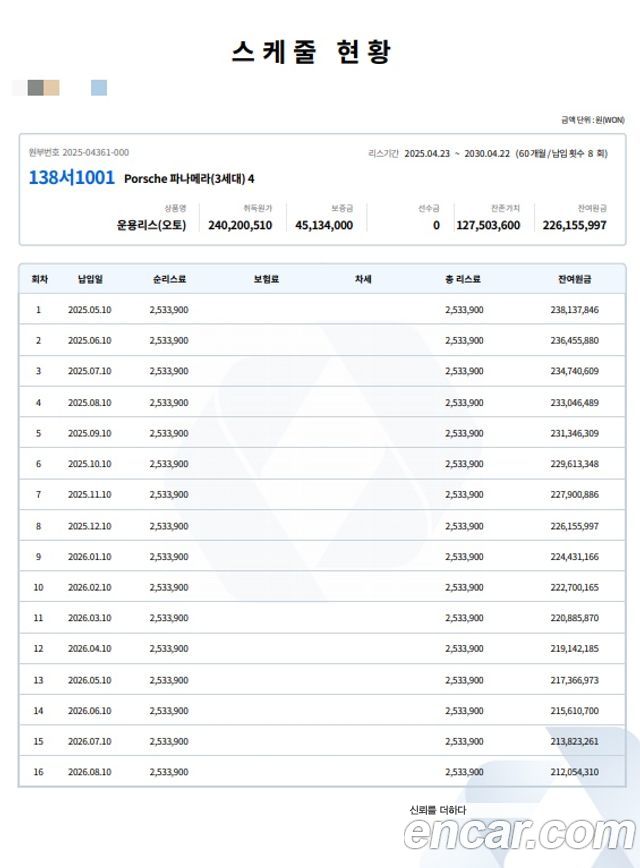Select the payment date 2025.05.10 cell

(90, 310)
